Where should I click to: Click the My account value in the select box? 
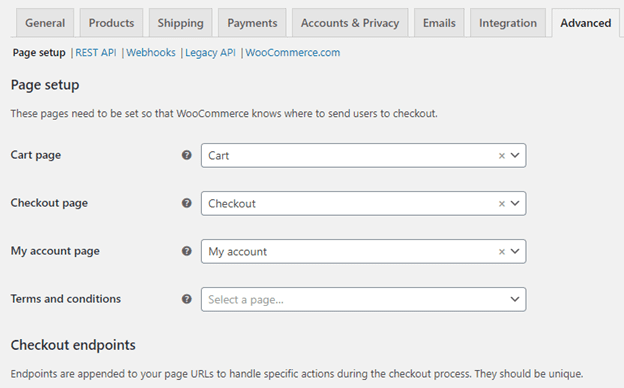238,252
